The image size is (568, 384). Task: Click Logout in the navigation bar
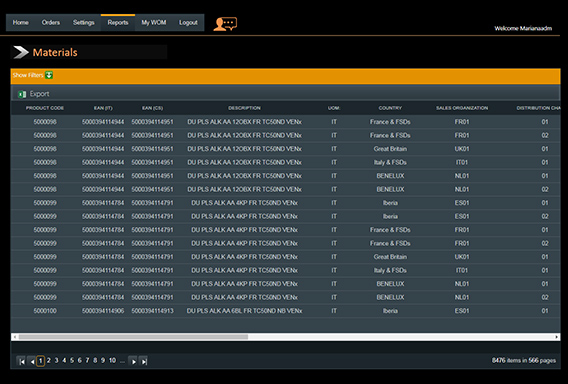pos(188,22)
